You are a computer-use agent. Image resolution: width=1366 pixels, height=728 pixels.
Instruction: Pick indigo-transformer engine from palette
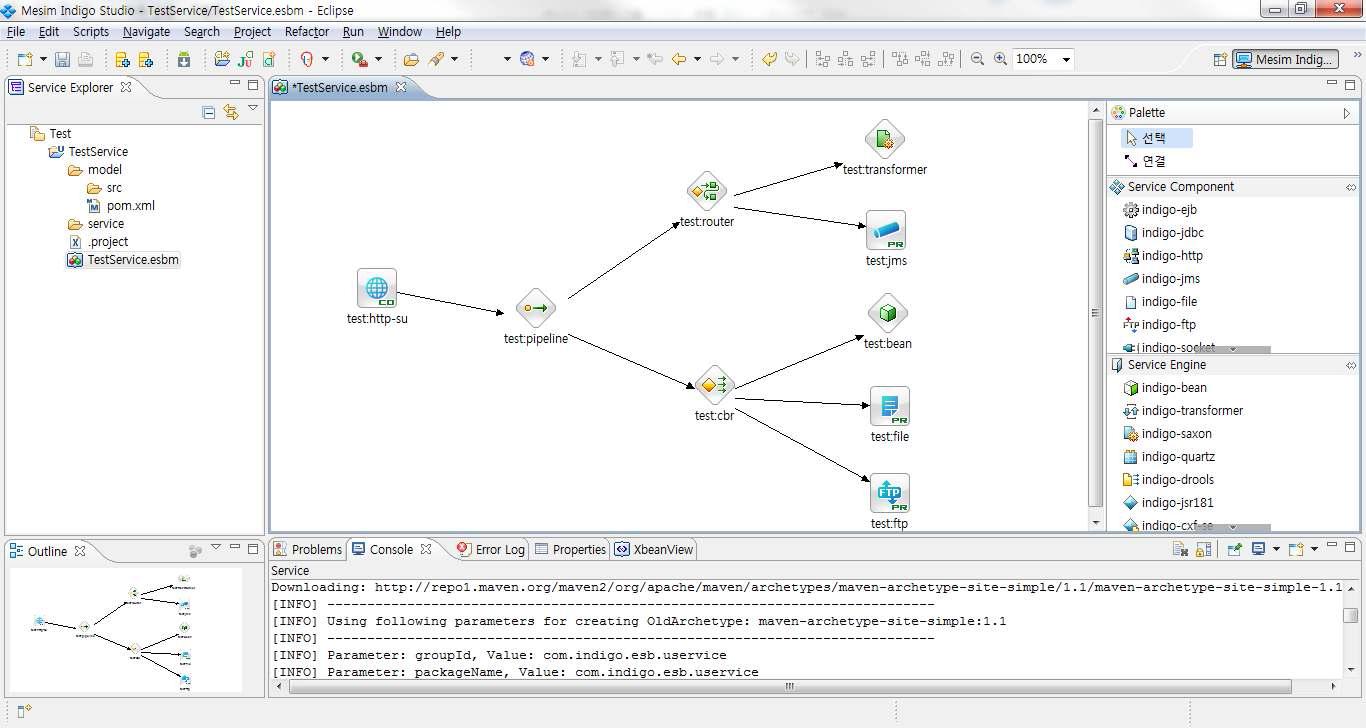(1183, 411)
